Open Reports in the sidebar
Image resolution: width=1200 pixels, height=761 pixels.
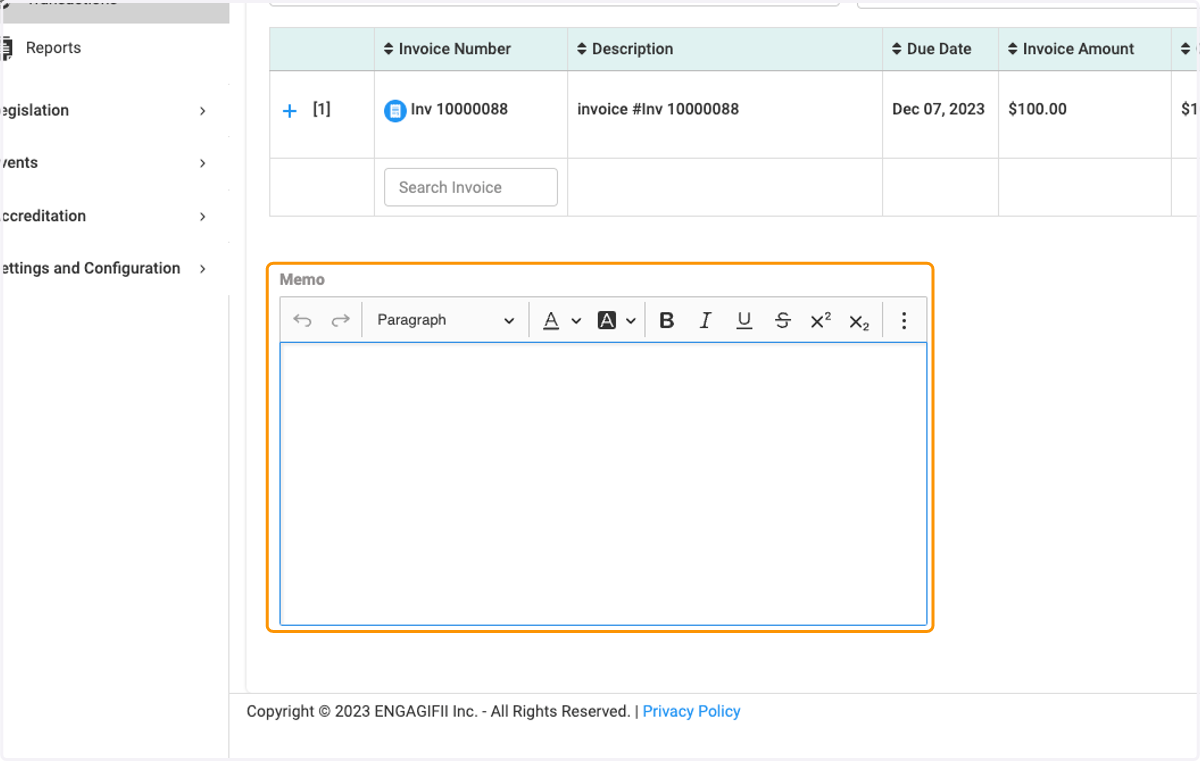point(53,48)
